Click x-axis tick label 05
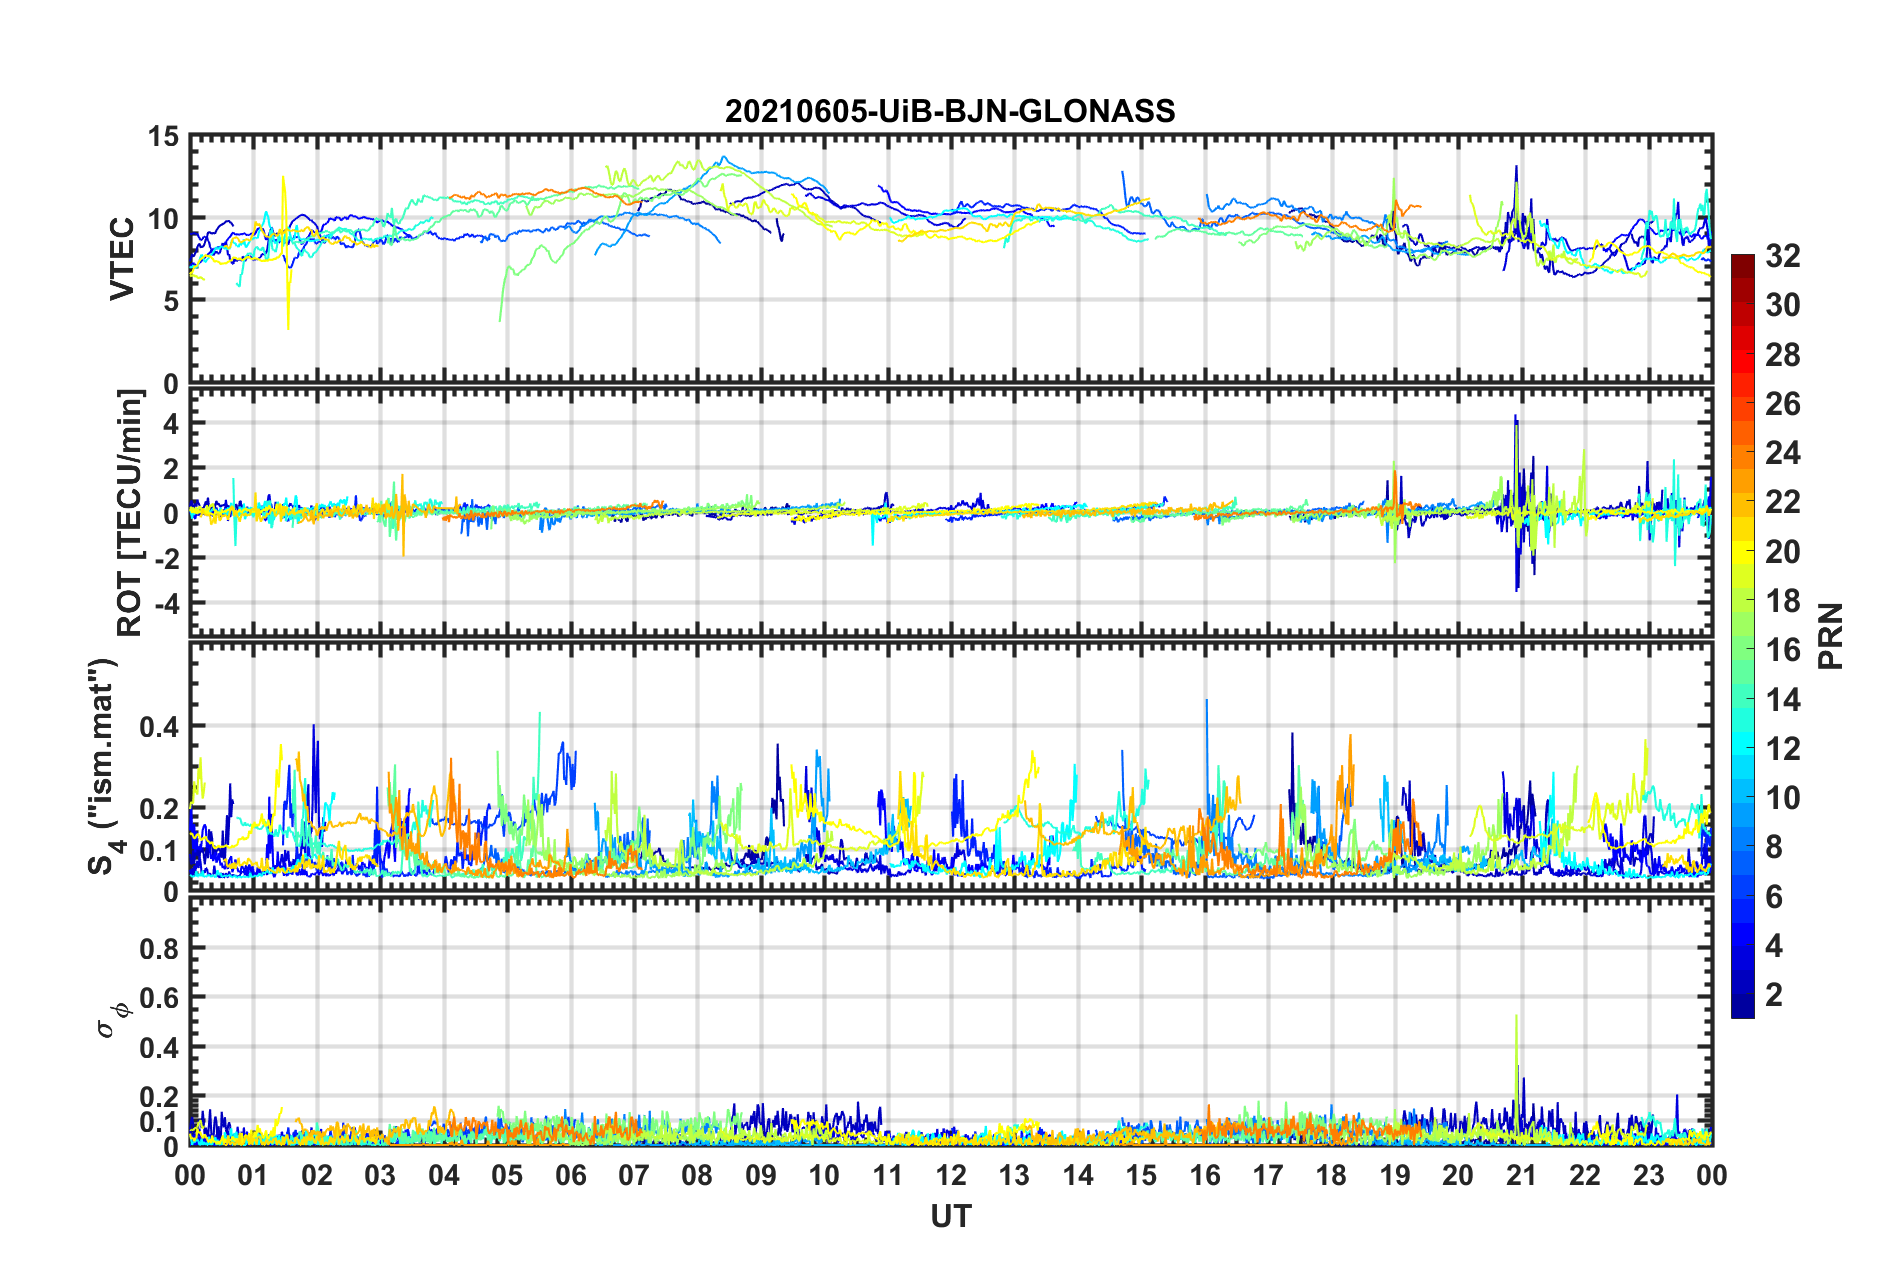The width and height of the screenshot is (1902, 1272). point(507,1175)
